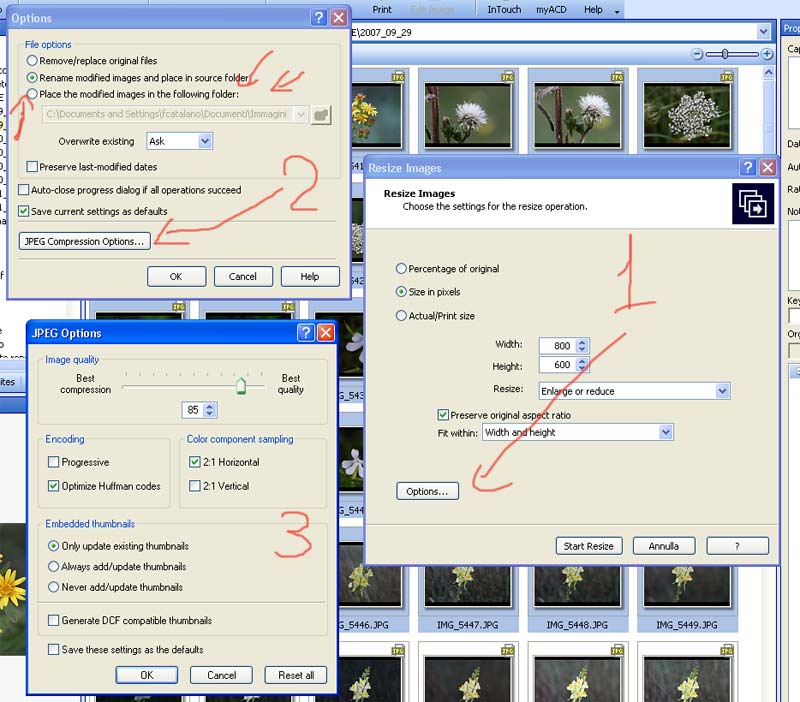Open the Fit within dropdown
Image resolution: width=800 pixels, height=702 pixels.
(665, 432)
